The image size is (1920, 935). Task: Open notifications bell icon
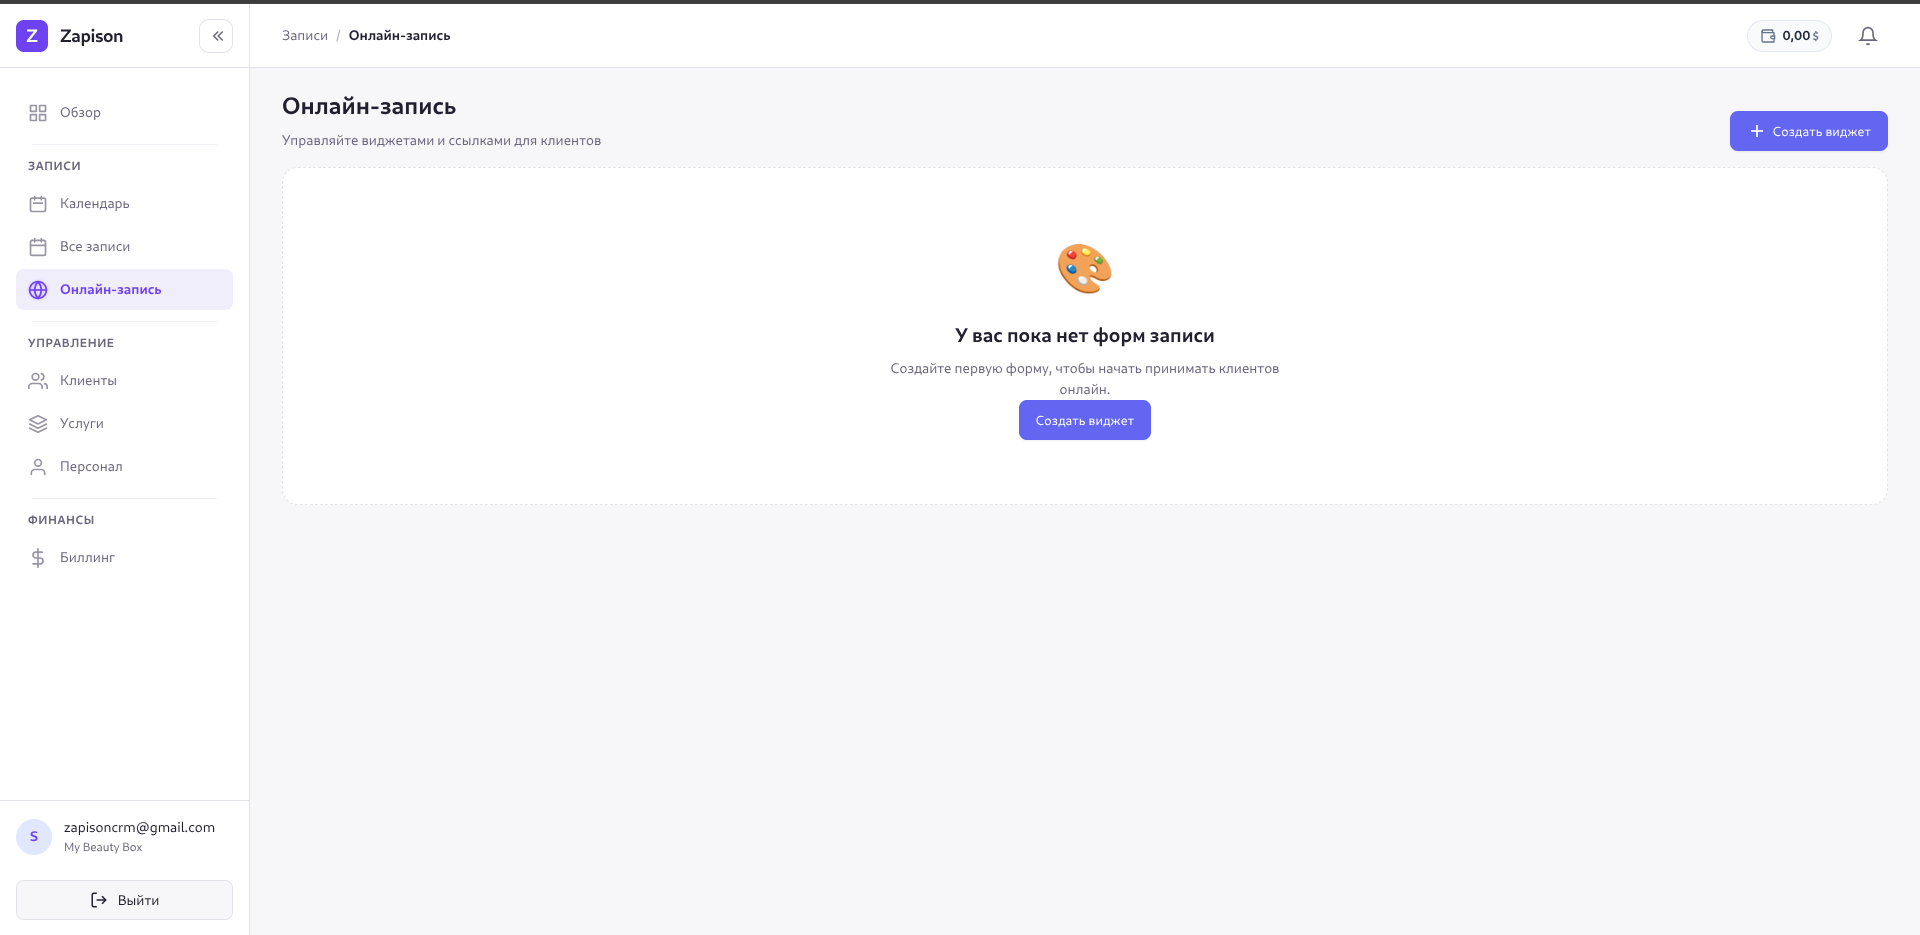coord(1867,36)
